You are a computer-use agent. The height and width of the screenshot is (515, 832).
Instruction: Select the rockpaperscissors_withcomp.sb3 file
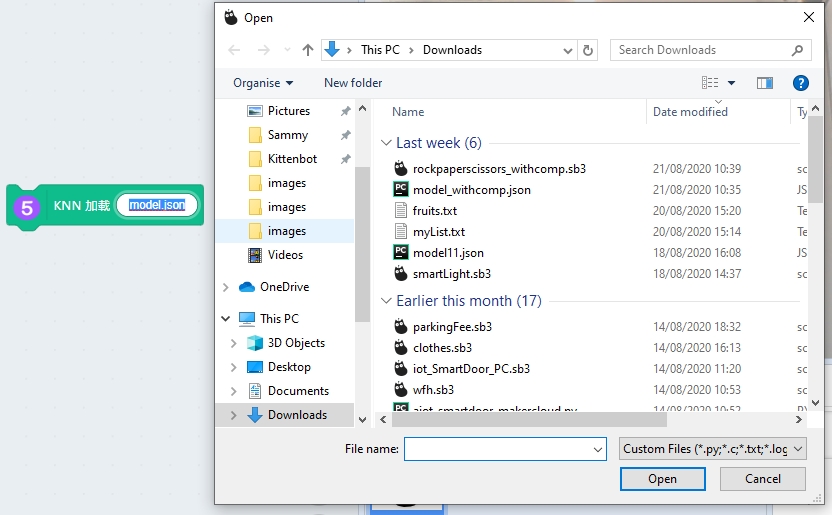[499, 169]
